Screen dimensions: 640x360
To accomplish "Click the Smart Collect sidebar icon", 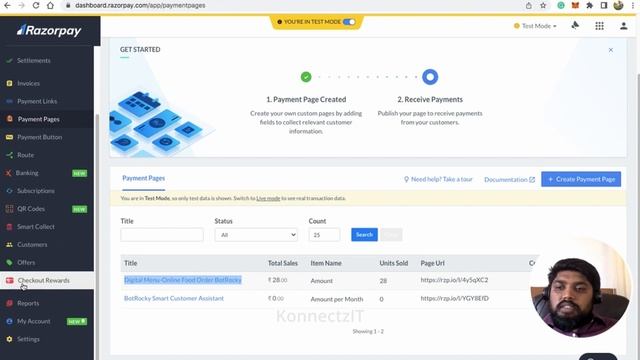I will pos(9,227).
